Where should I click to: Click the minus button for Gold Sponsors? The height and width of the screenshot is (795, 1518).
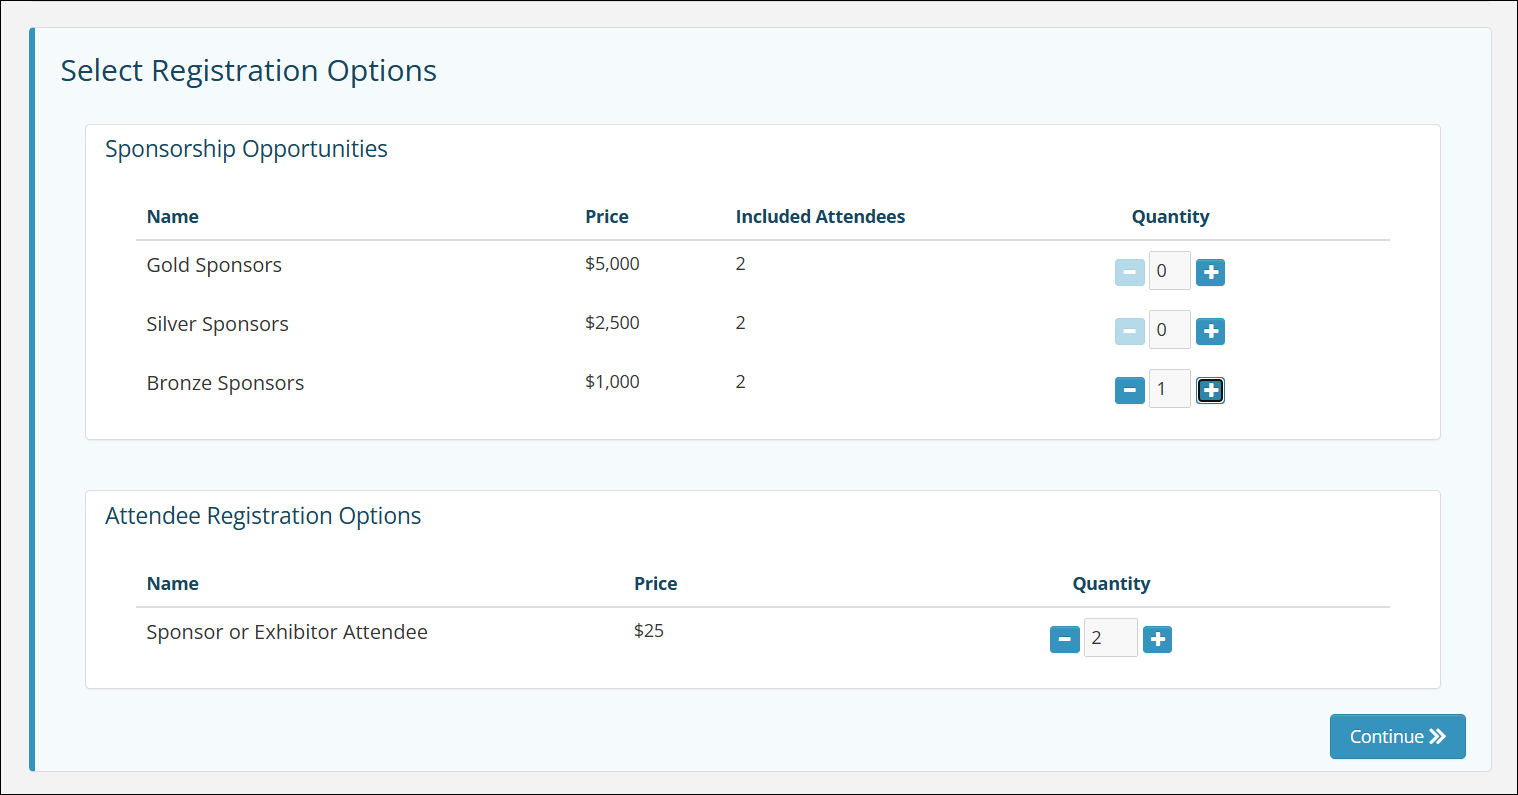click(x=1129, y=272)
